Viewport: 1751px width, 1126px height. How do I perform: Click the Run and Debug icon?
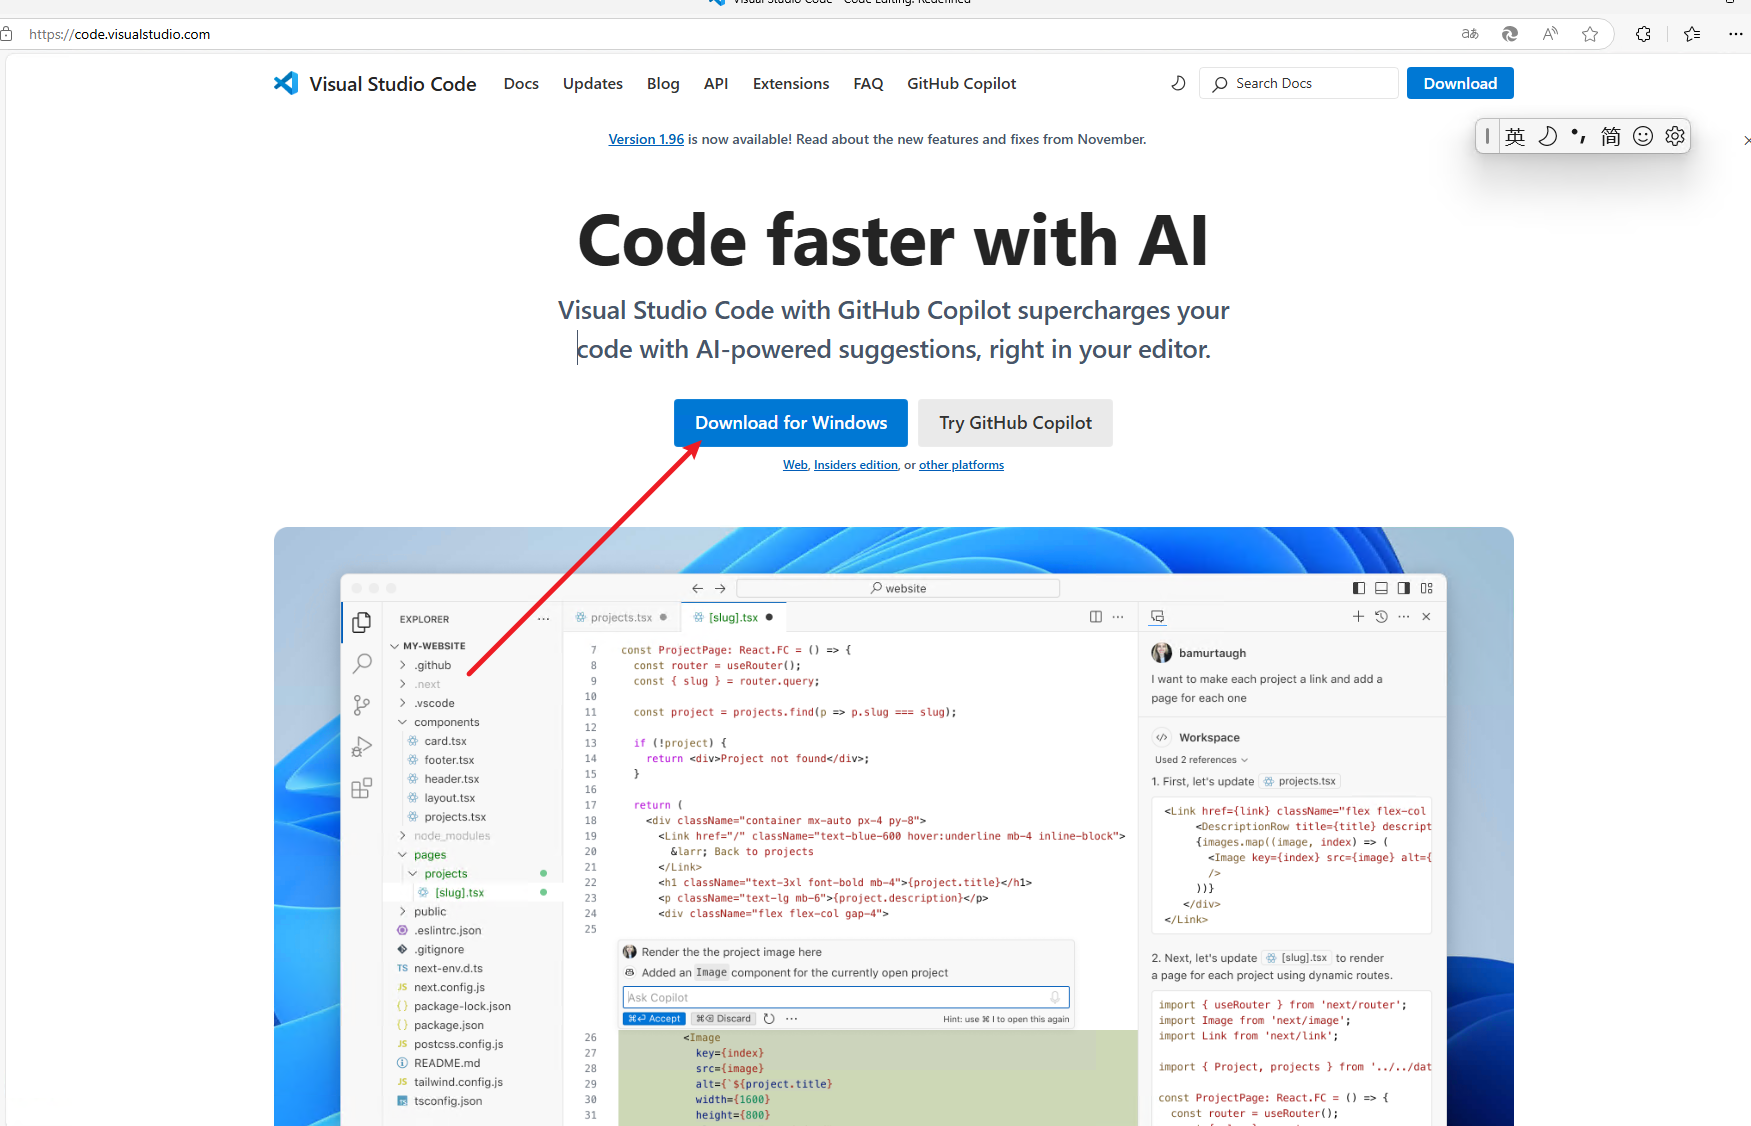[362, 747]
